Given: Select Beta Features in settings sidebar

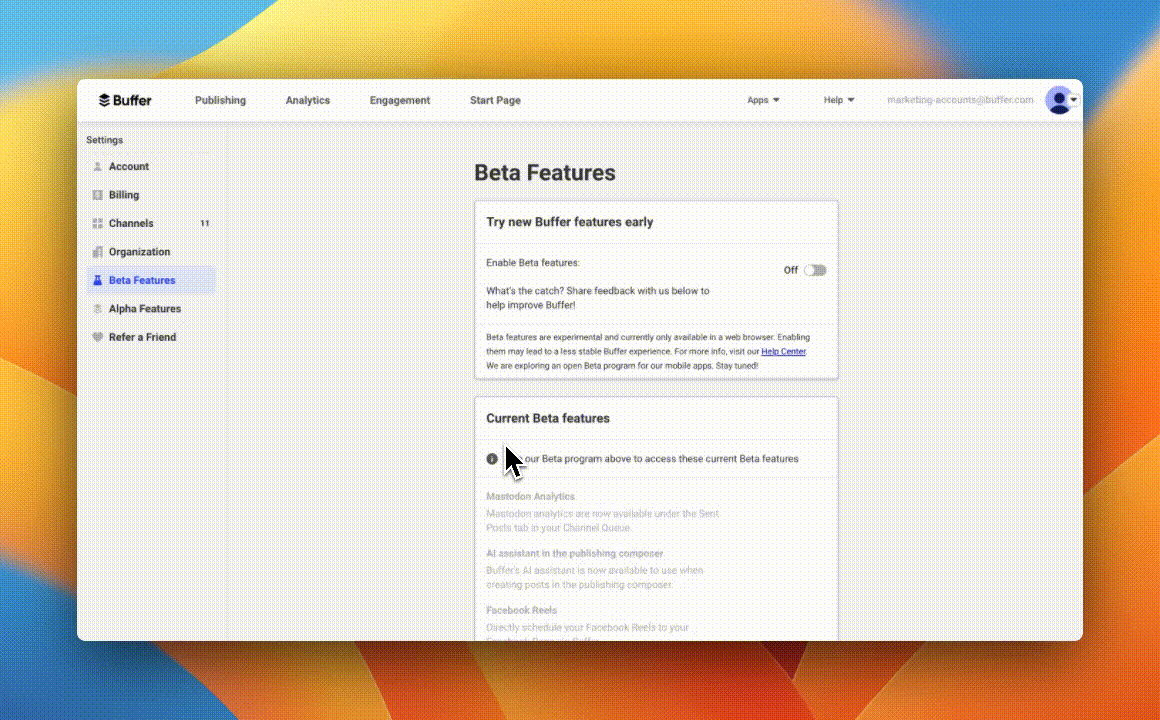Looking at the screenshot, I should click(151, 280).
